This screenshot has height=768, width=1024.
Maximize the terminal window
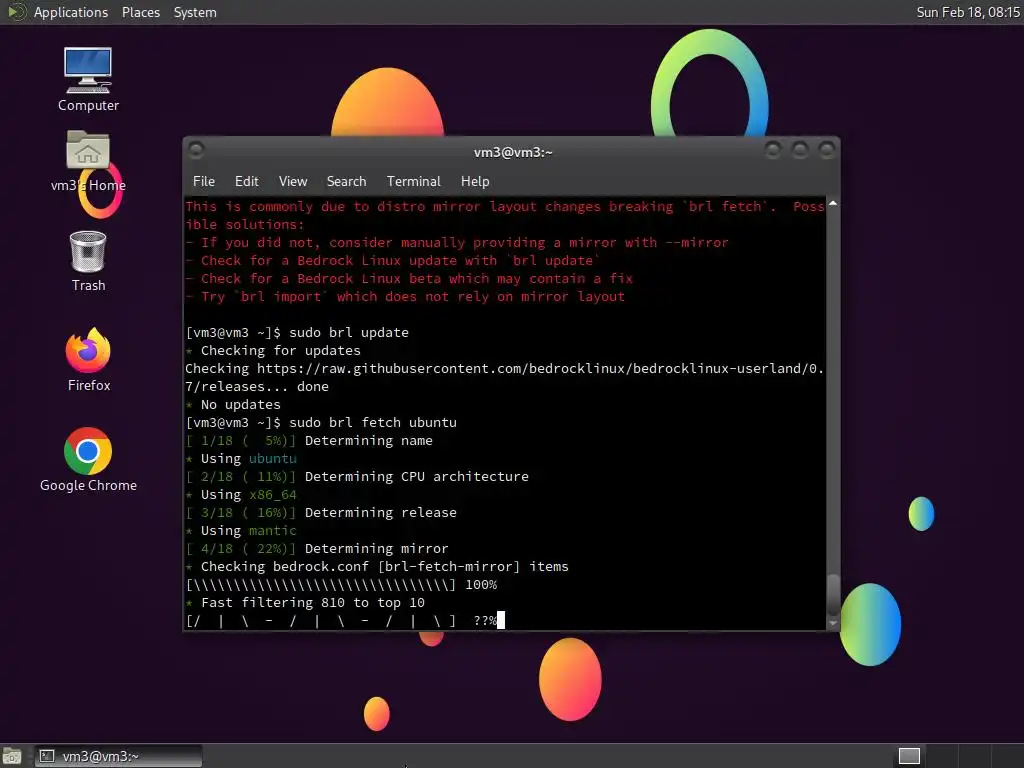pyautogui.click(x=799, y=150)
